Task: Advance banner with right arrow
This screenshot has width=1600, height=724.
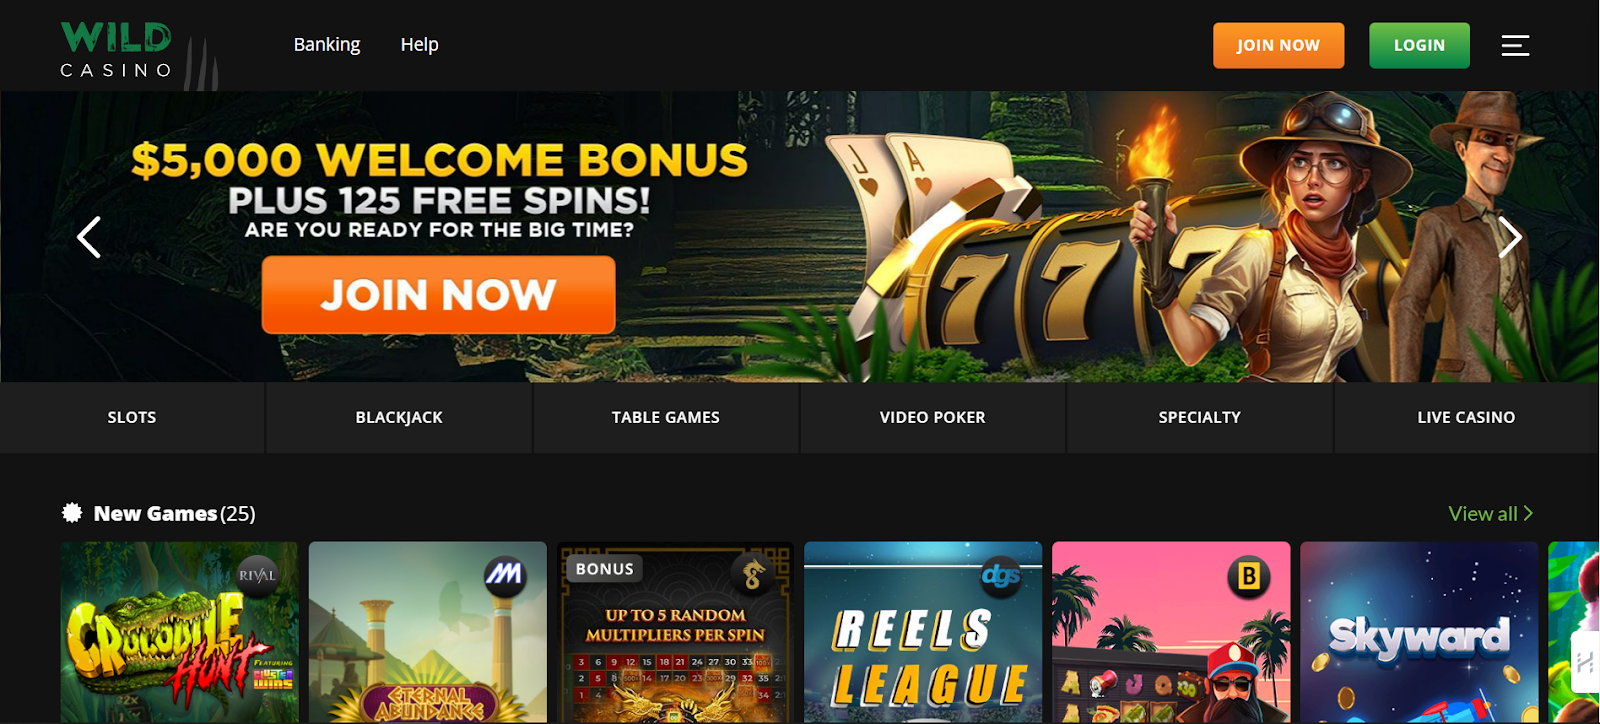Action: pos(1510,237)
